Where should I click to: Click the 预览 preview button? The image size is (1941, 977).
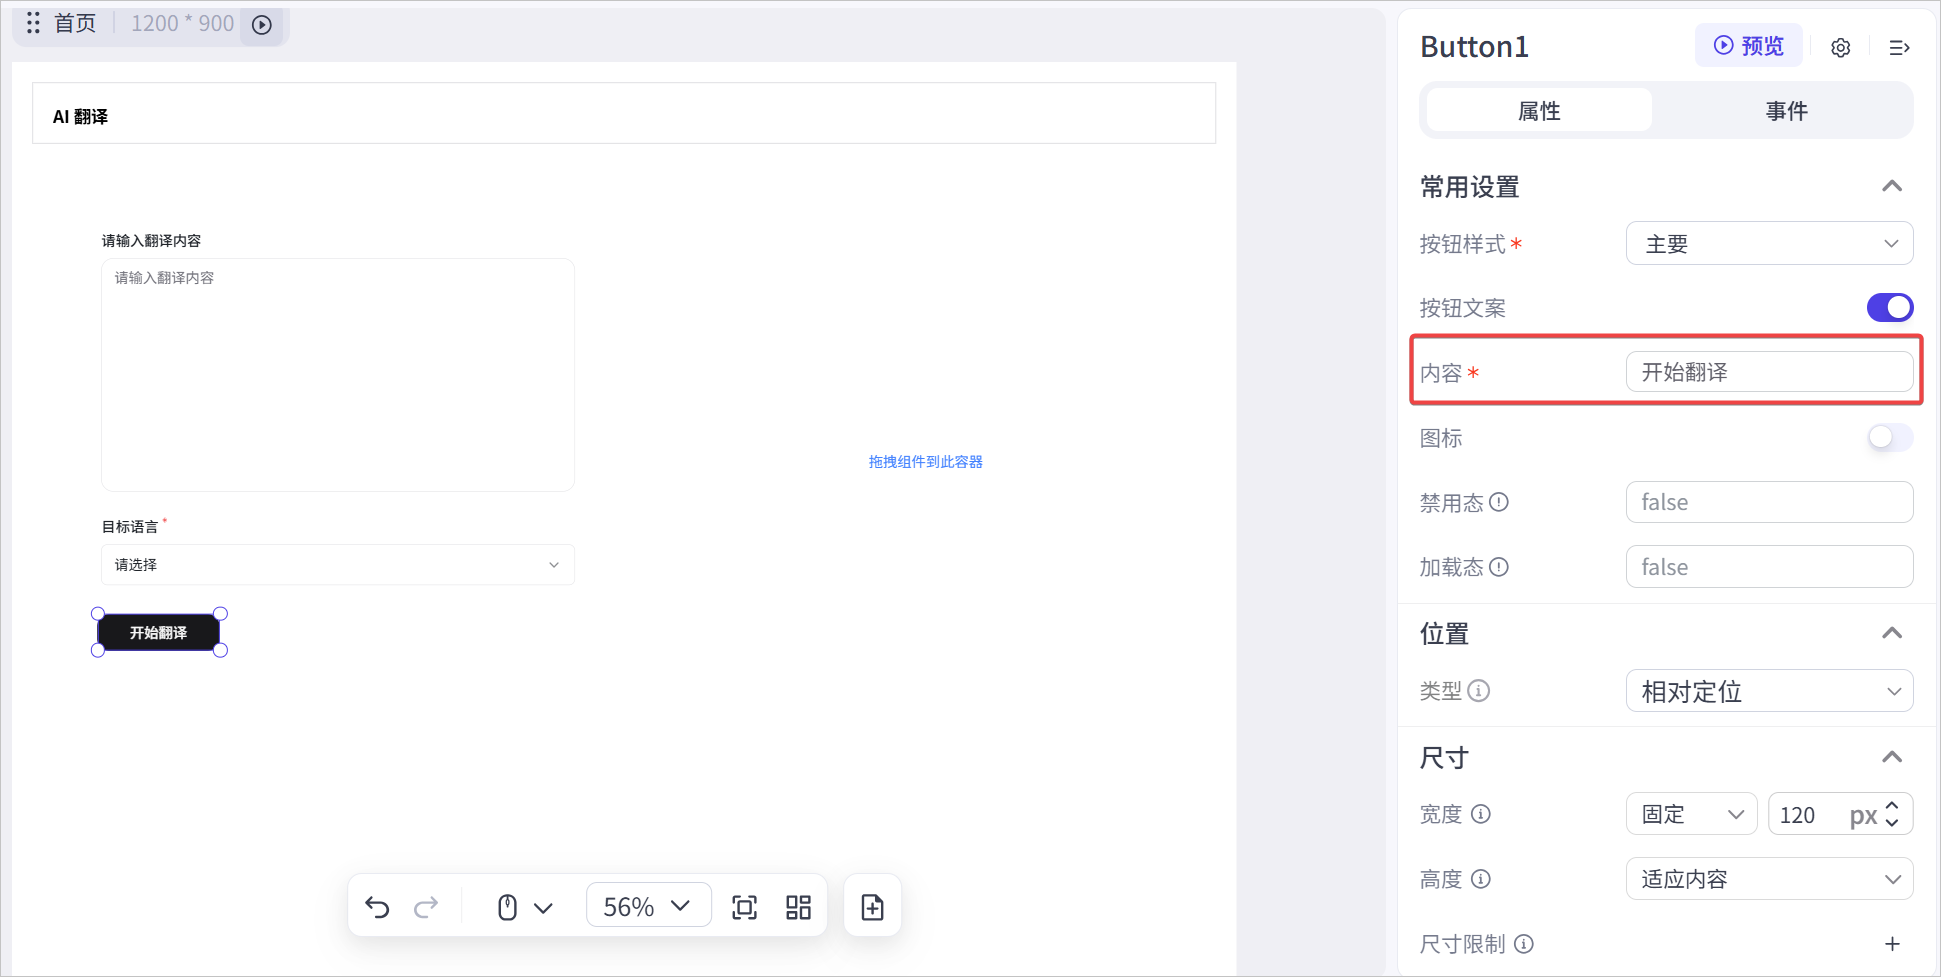(x=1748, y=46)
